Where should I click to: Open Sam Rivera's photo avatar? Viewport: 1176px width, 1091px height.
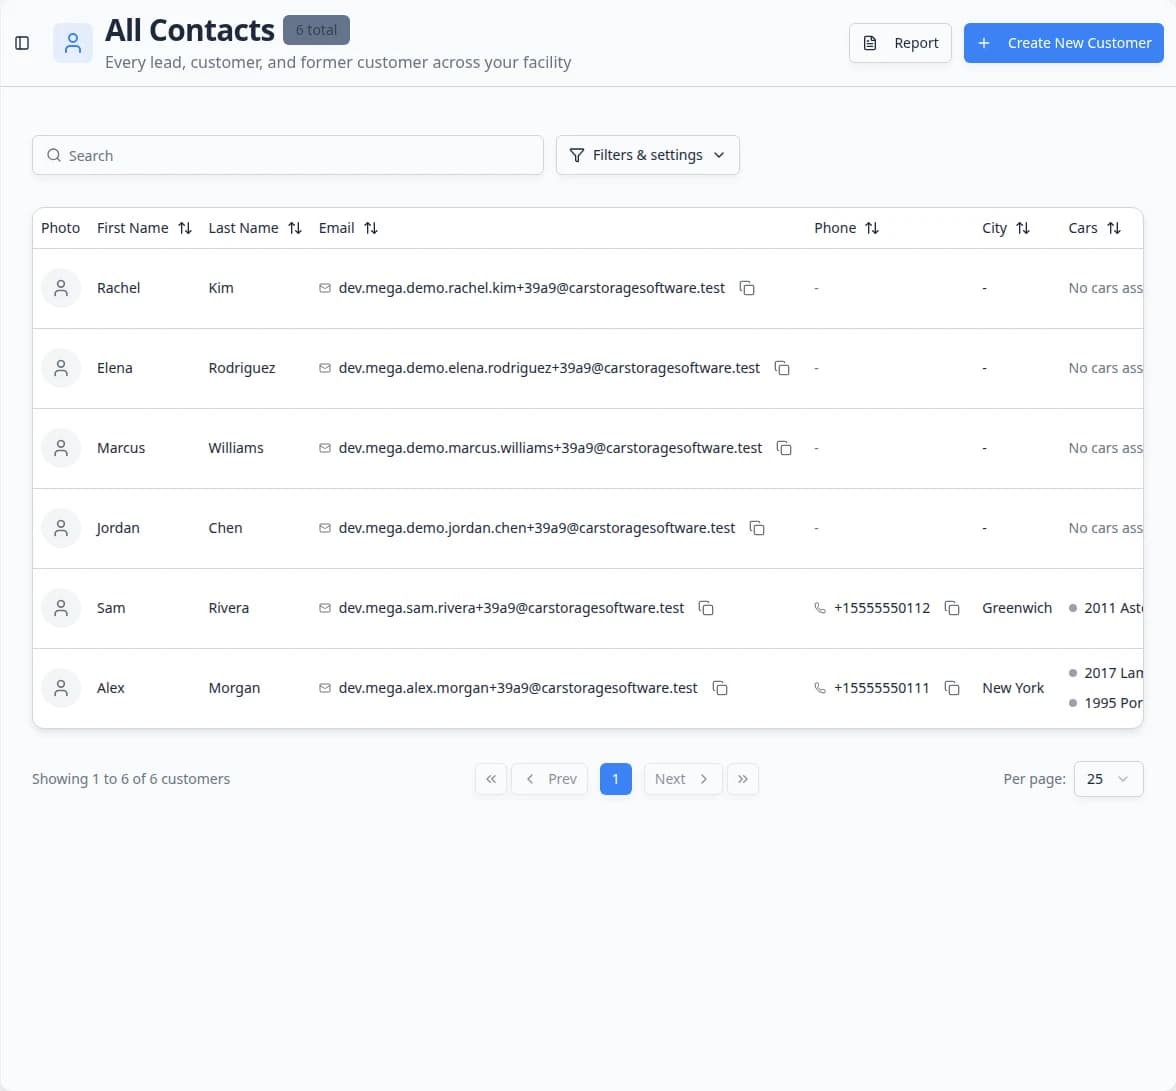(x=62, y=608)
